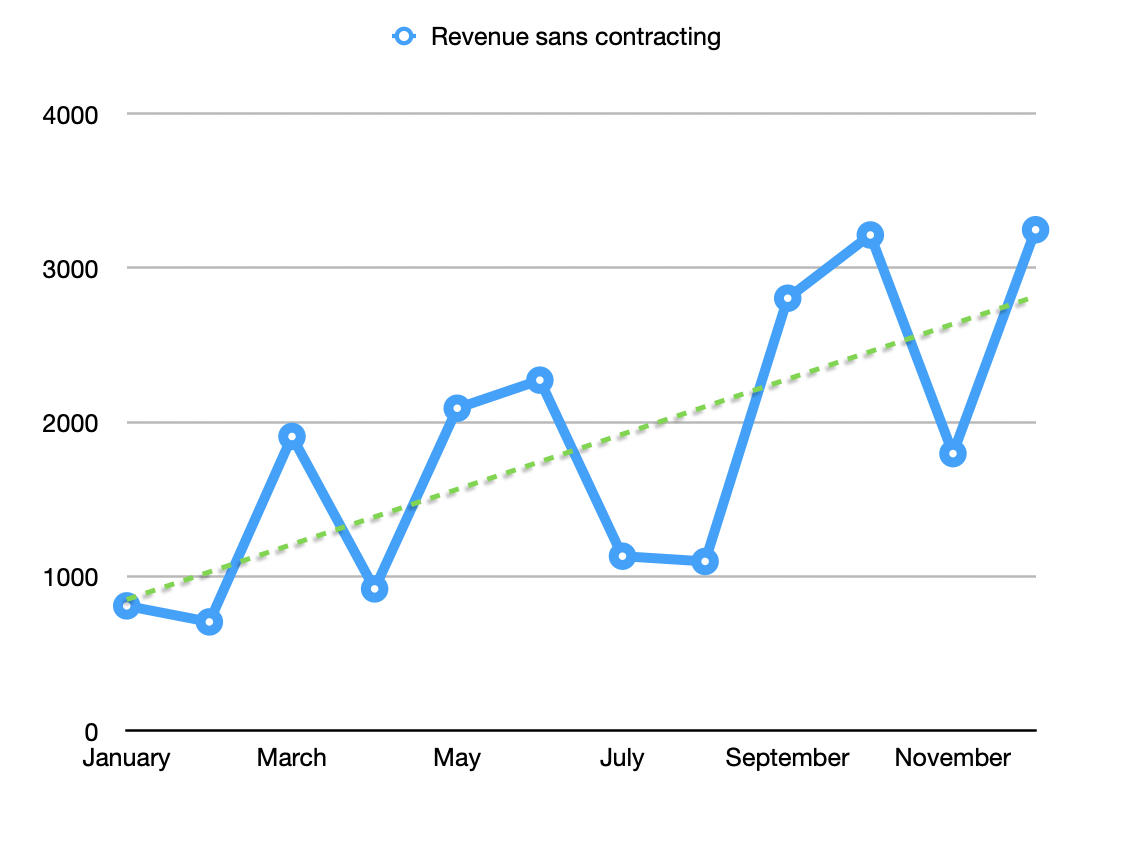
Task: Click the 3000 y-axis label
Action: [70, 269]
